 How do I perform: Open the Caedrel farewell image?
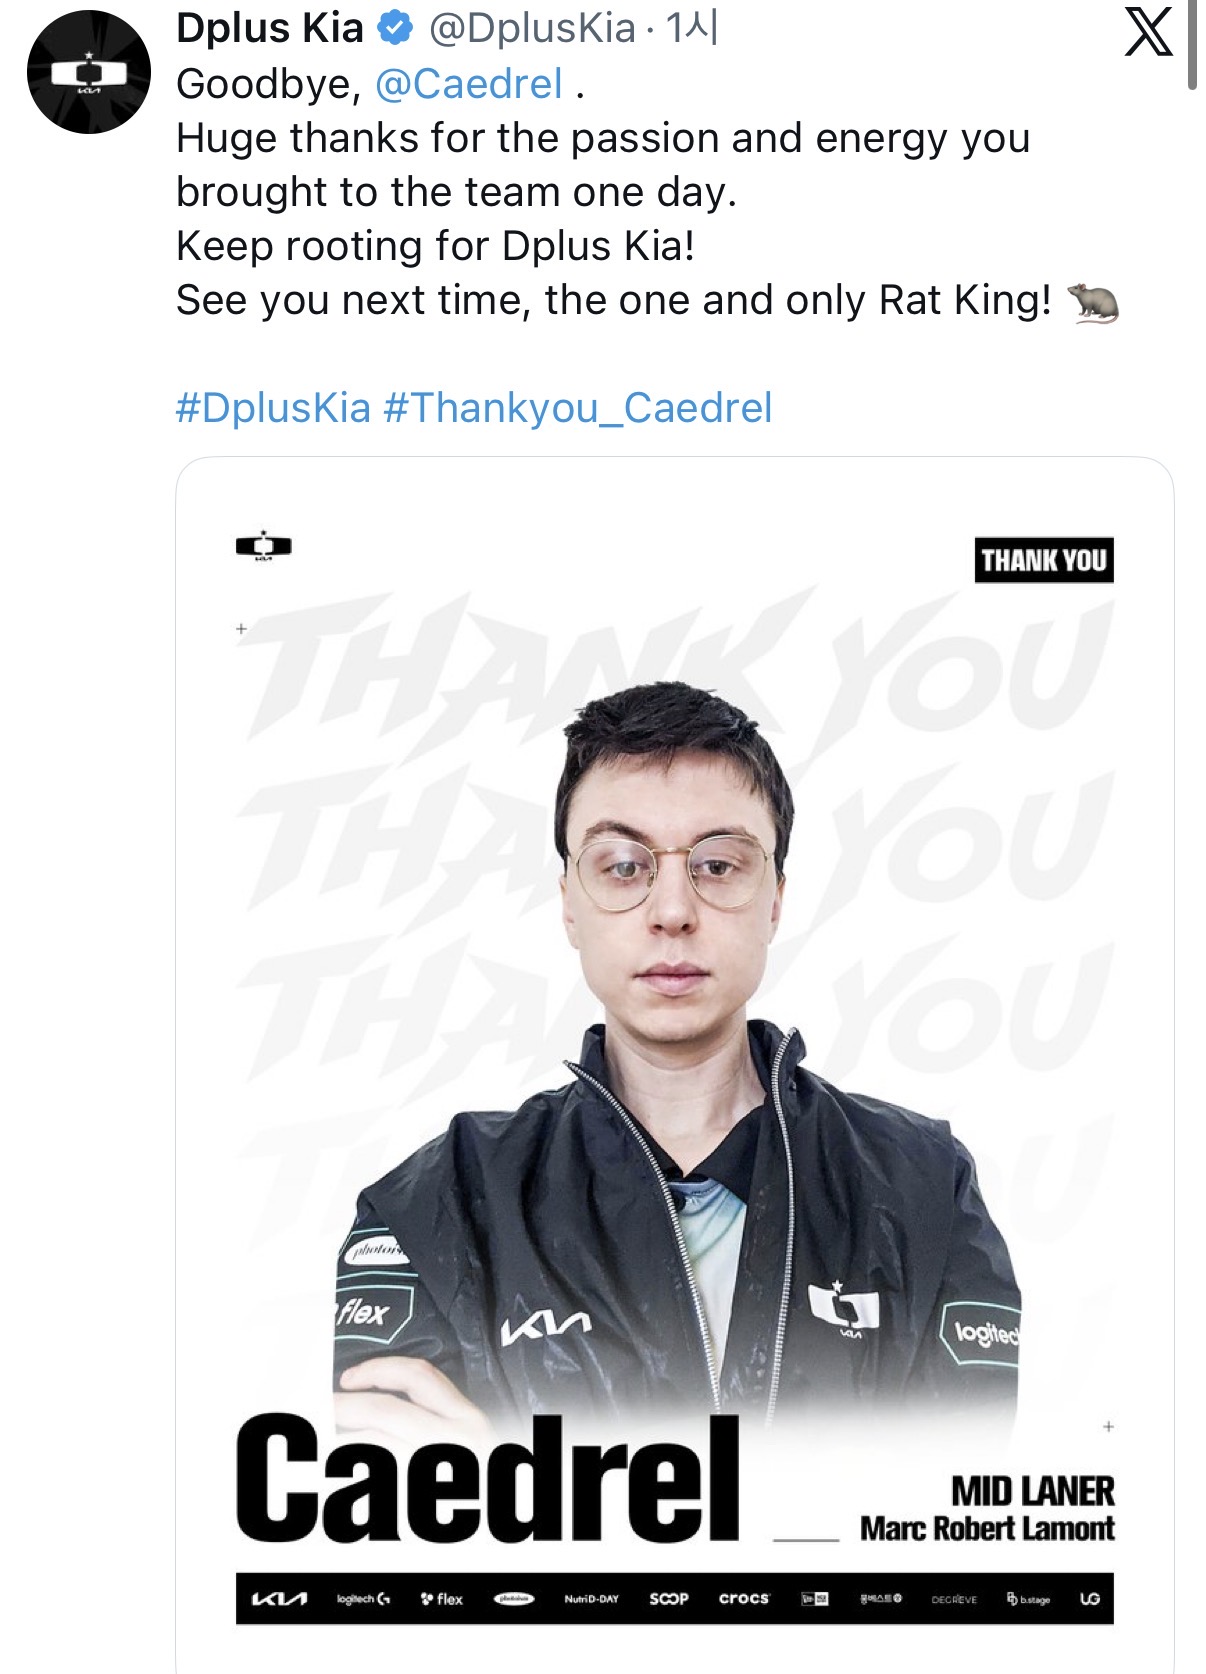(x=675, y=1065)
